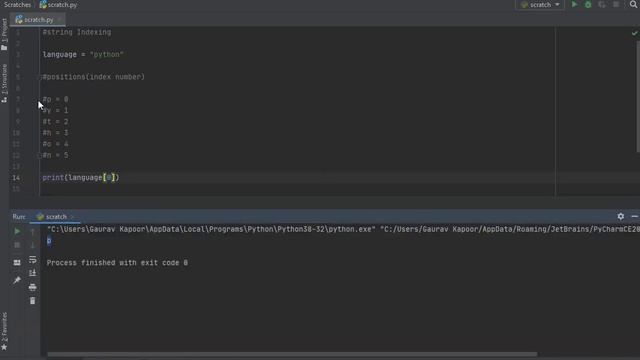Viewport: 640px width, 360px height.
Task: Pin the Run tab with the pin icon
Action: 17,280
